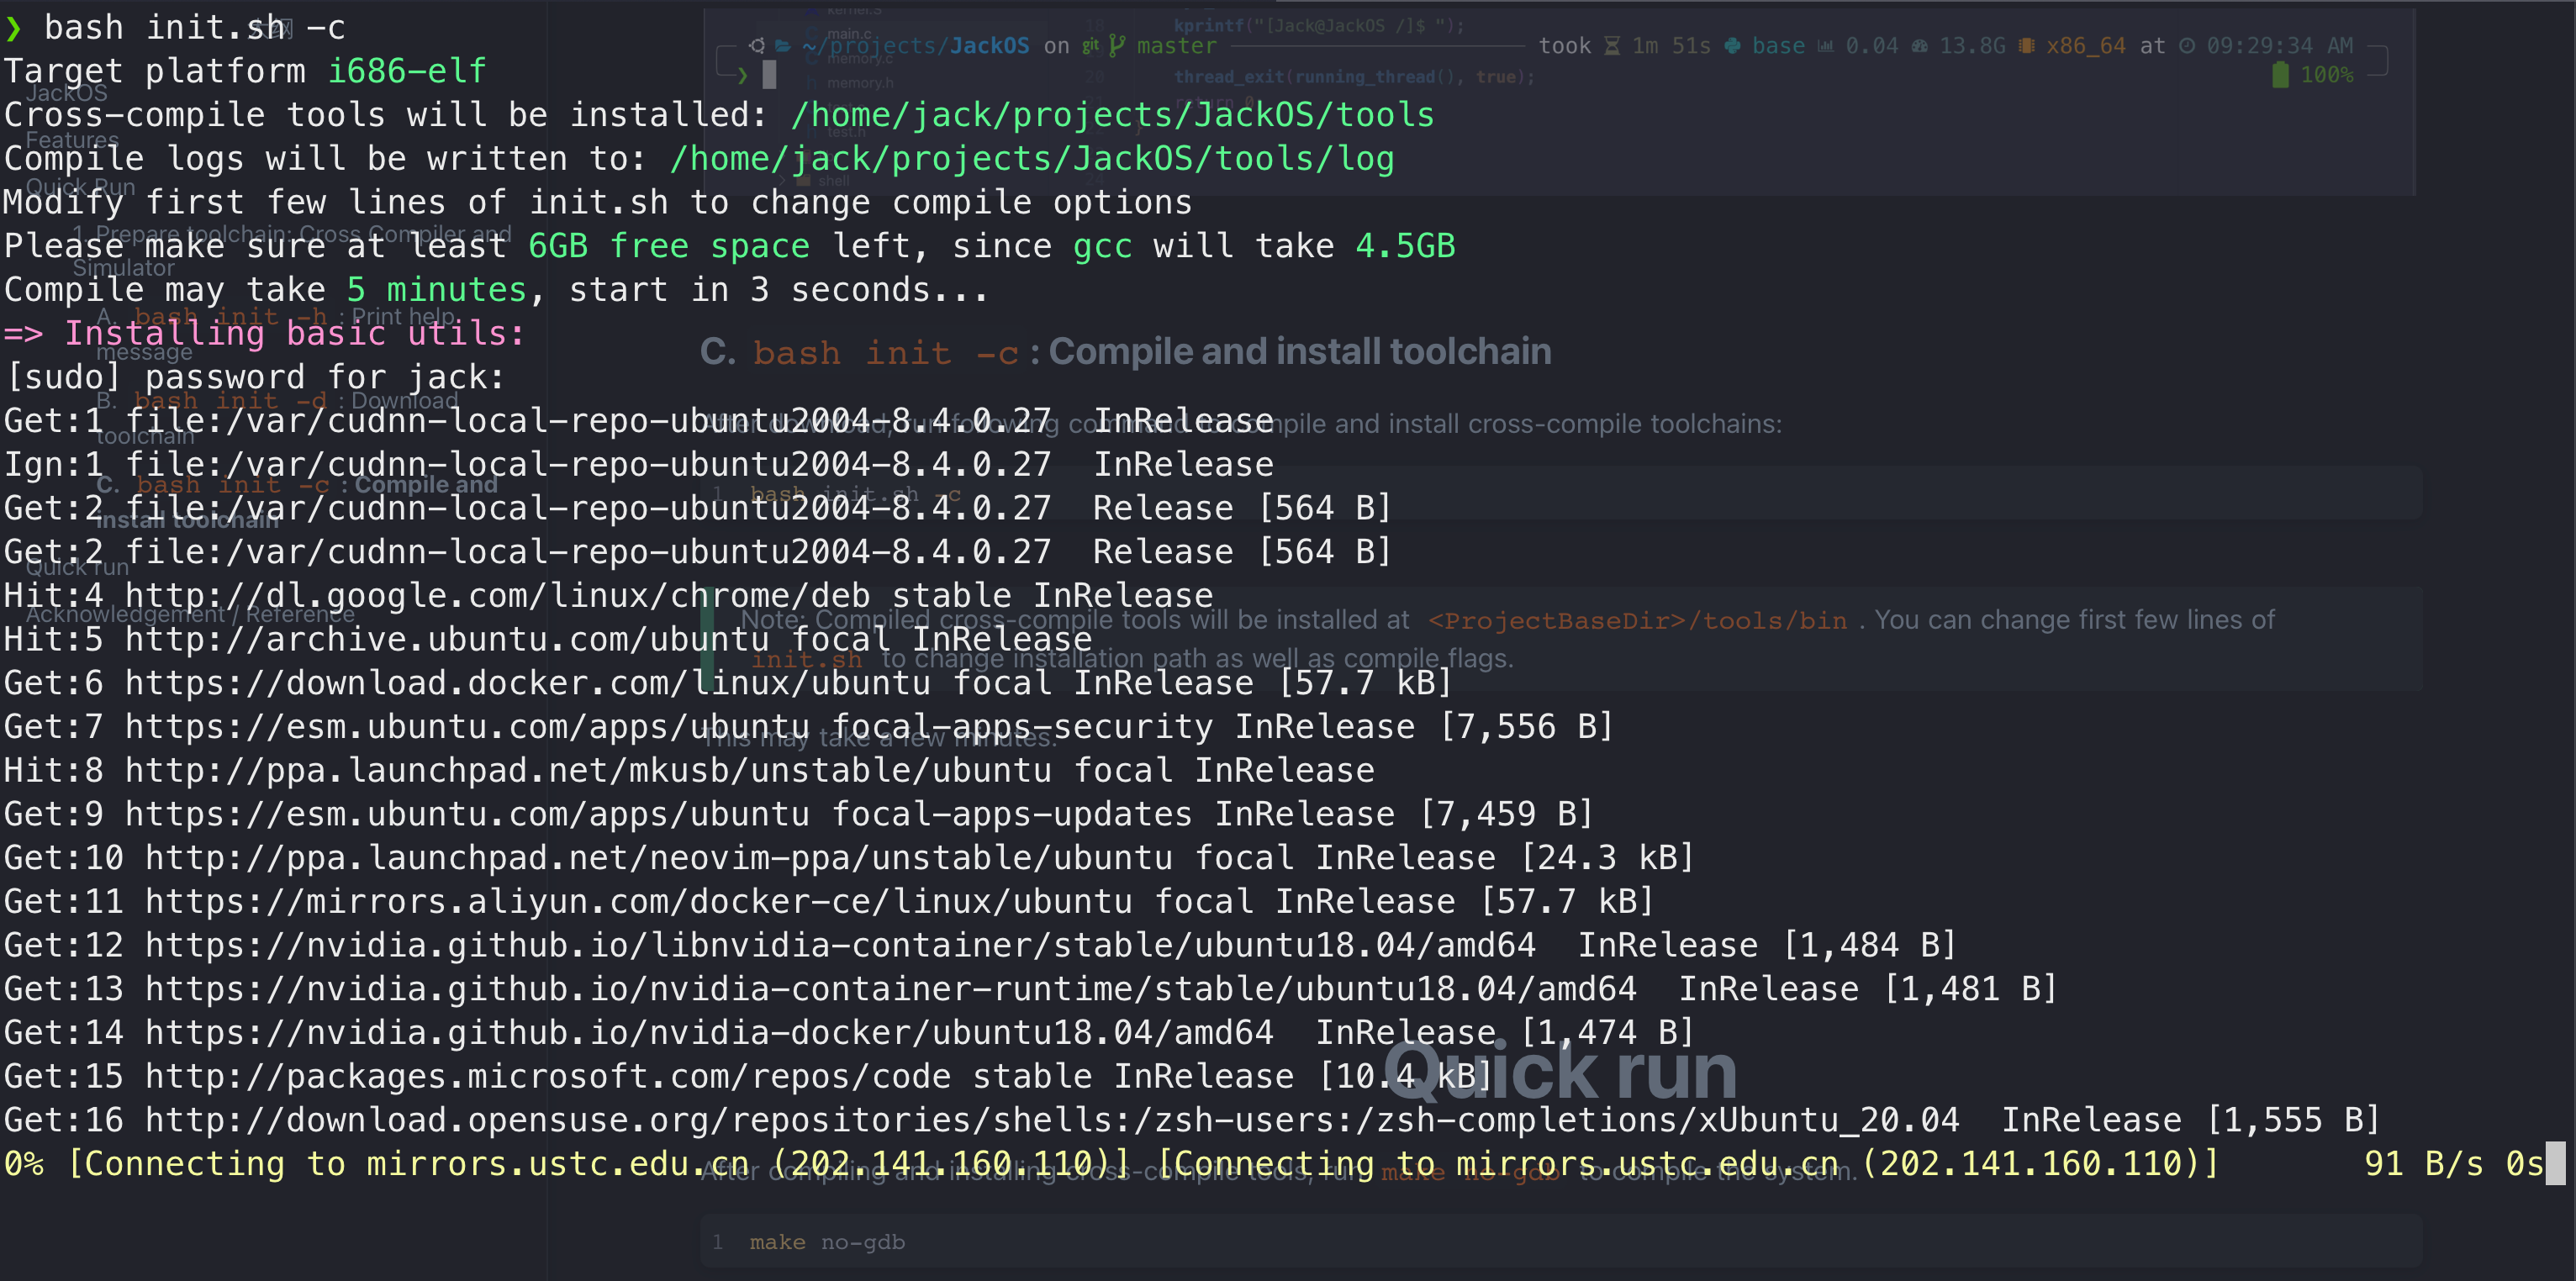
Task: Click the Linux logo icon in the prompt
Action: point(757,45)
